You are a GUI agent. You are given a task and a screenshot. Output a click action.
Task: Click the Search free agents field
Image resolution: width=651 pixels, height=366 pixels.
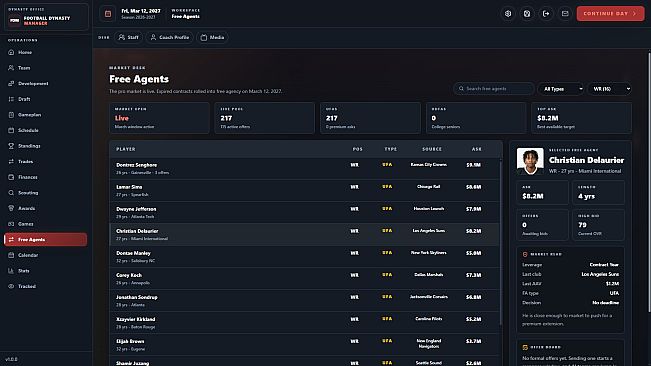494,89
